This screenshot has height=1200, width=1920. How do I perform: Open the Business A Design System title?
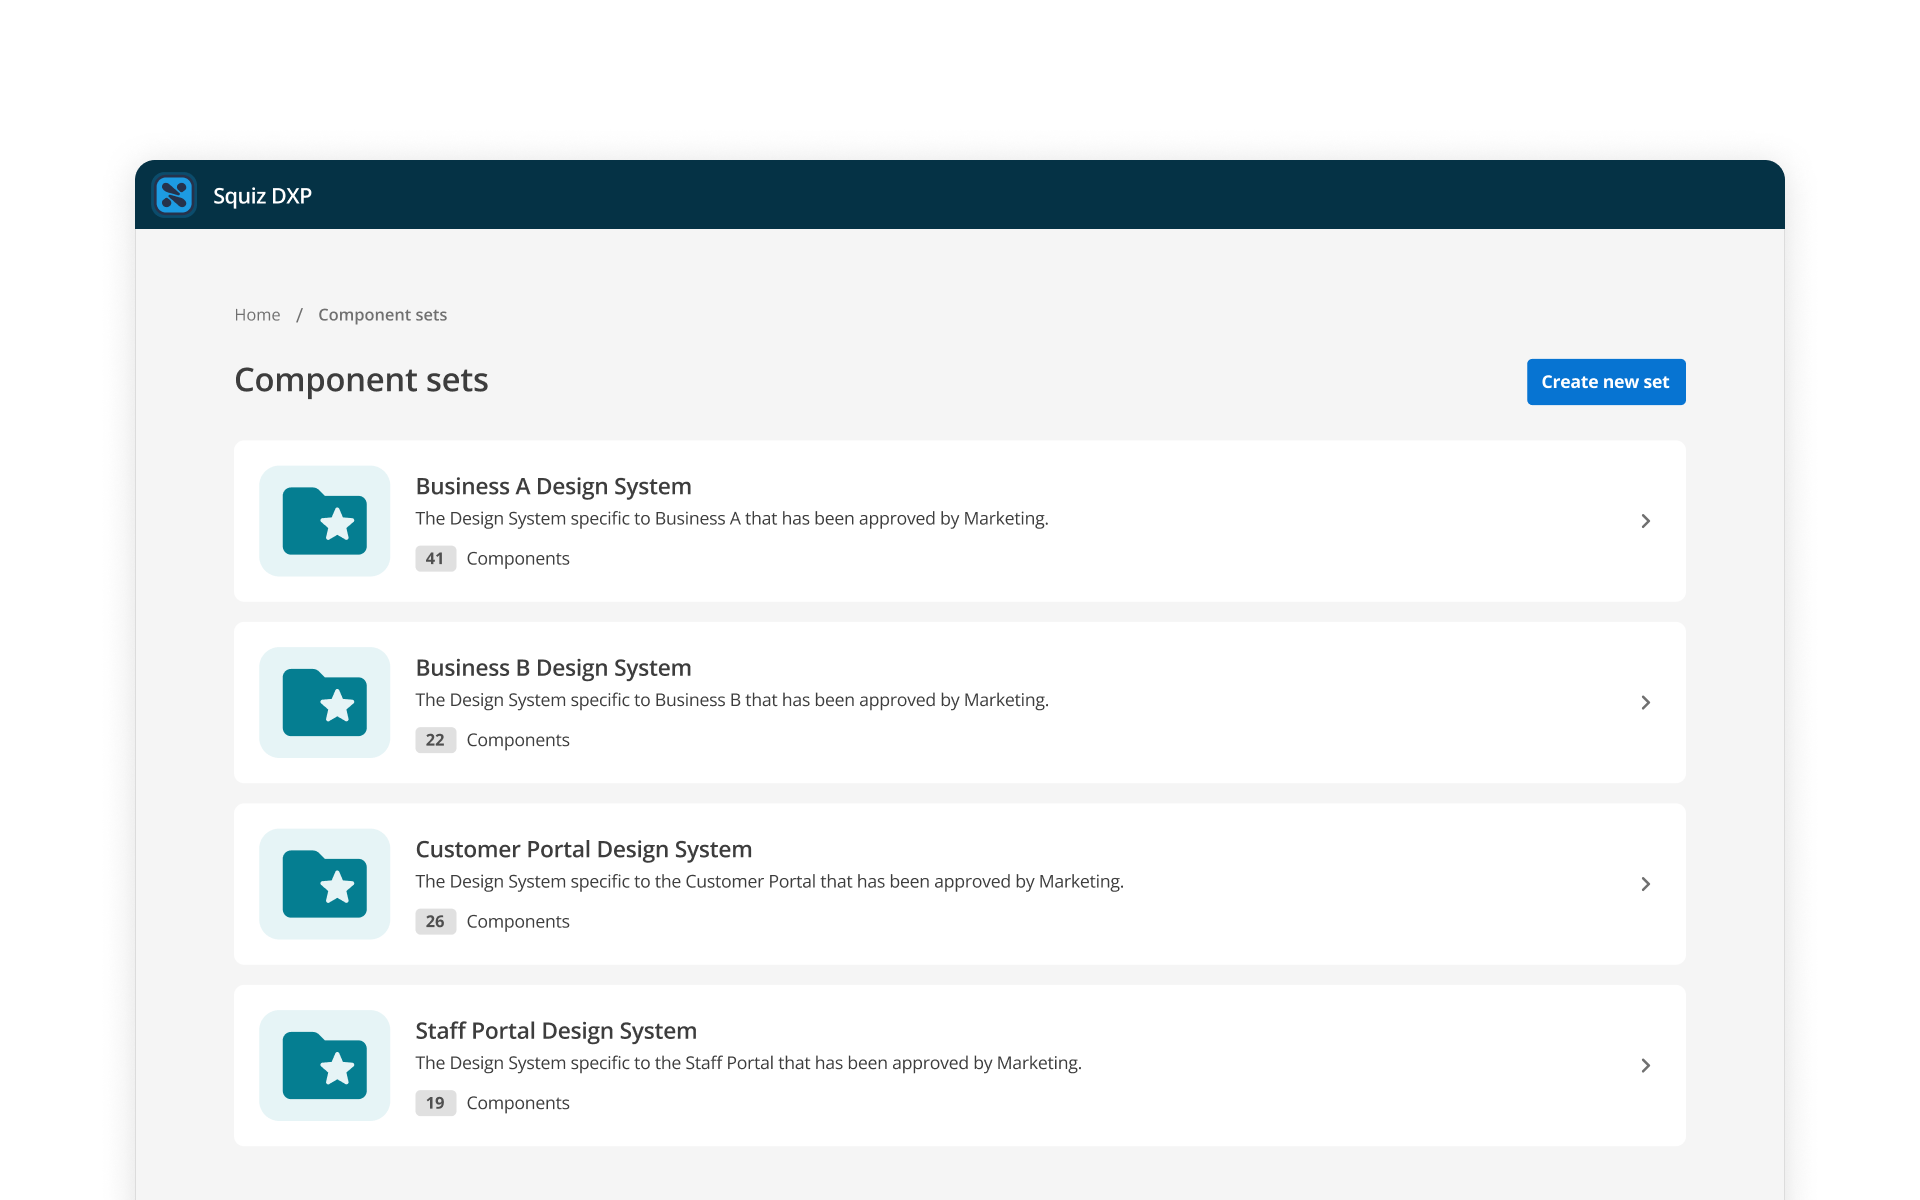click(x=553, y=486)
